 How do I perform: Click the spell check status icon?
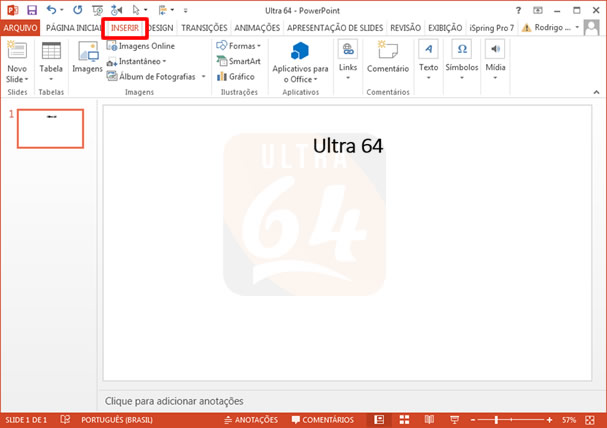point(65,419)
